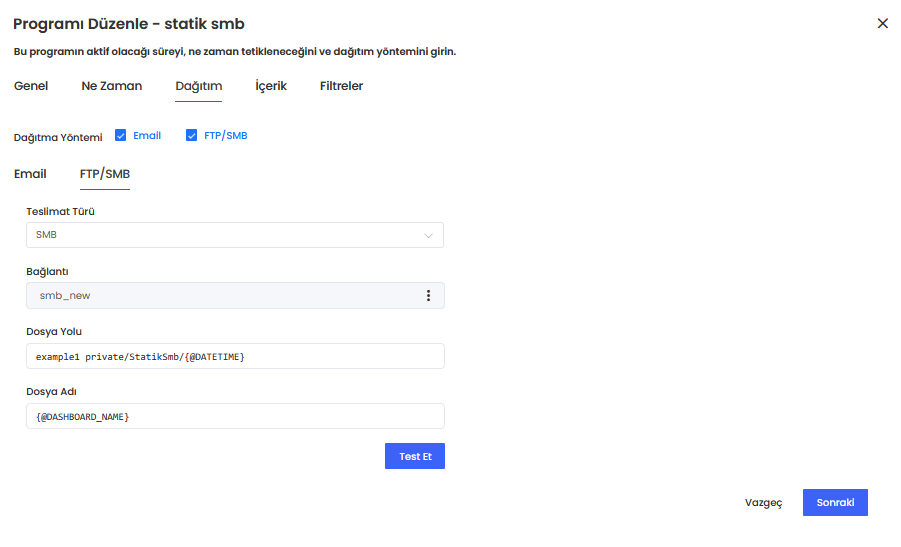Go to the İçerik tab
The image size is (901, 547).
click(271, 86)
